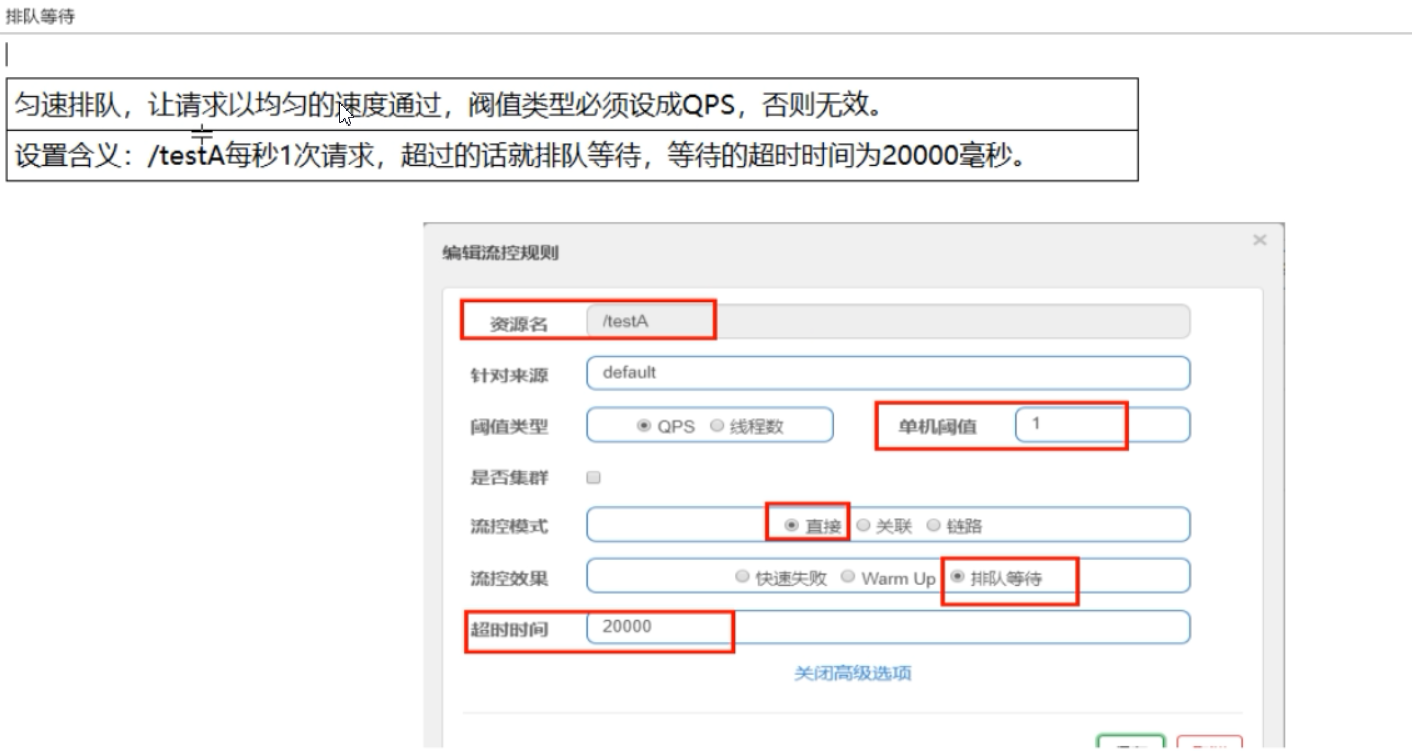Close the 编辑流控规则 dialog with X

1259,240
